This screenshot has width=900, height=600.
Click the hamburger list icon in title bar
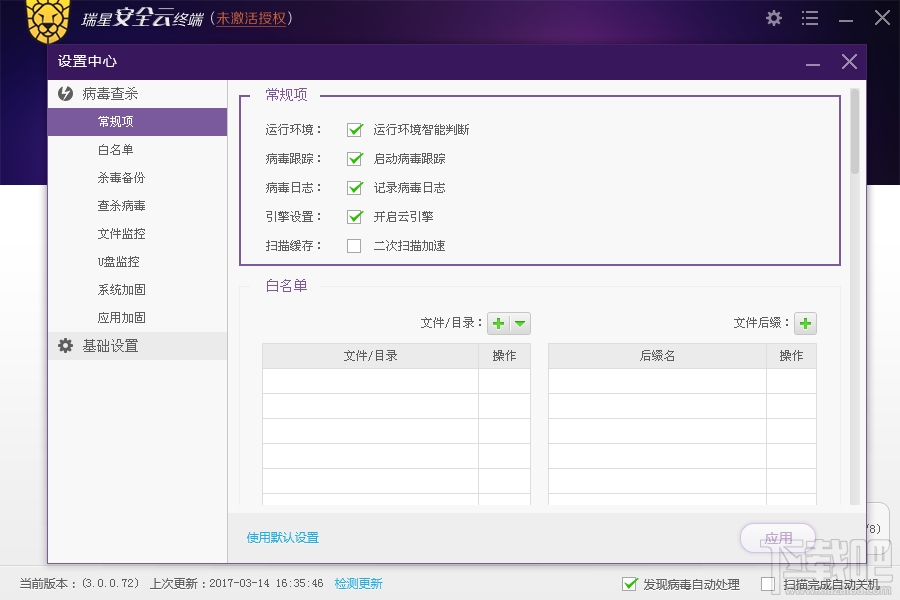(810, 18)
